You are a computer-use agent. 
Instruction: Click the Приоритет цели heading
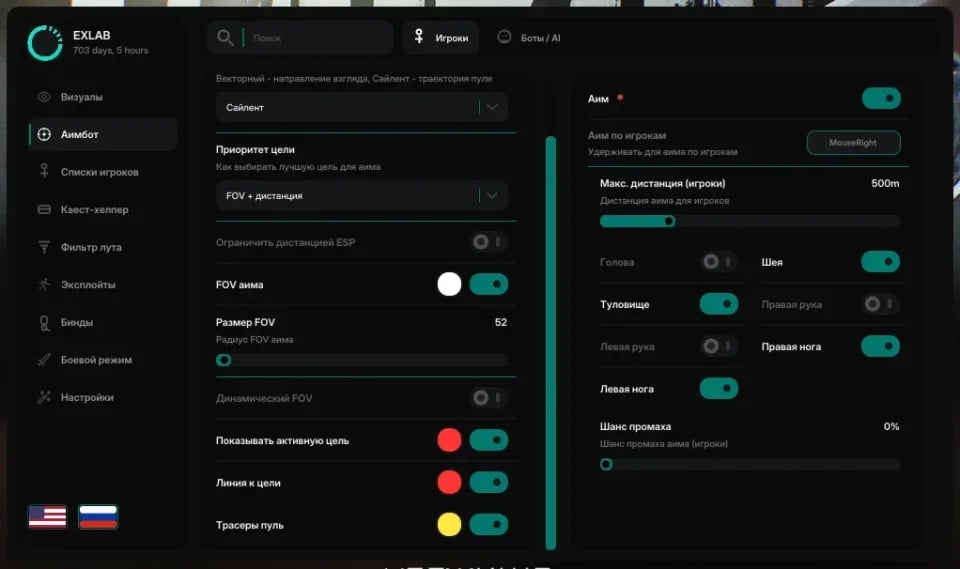[255, 149]
